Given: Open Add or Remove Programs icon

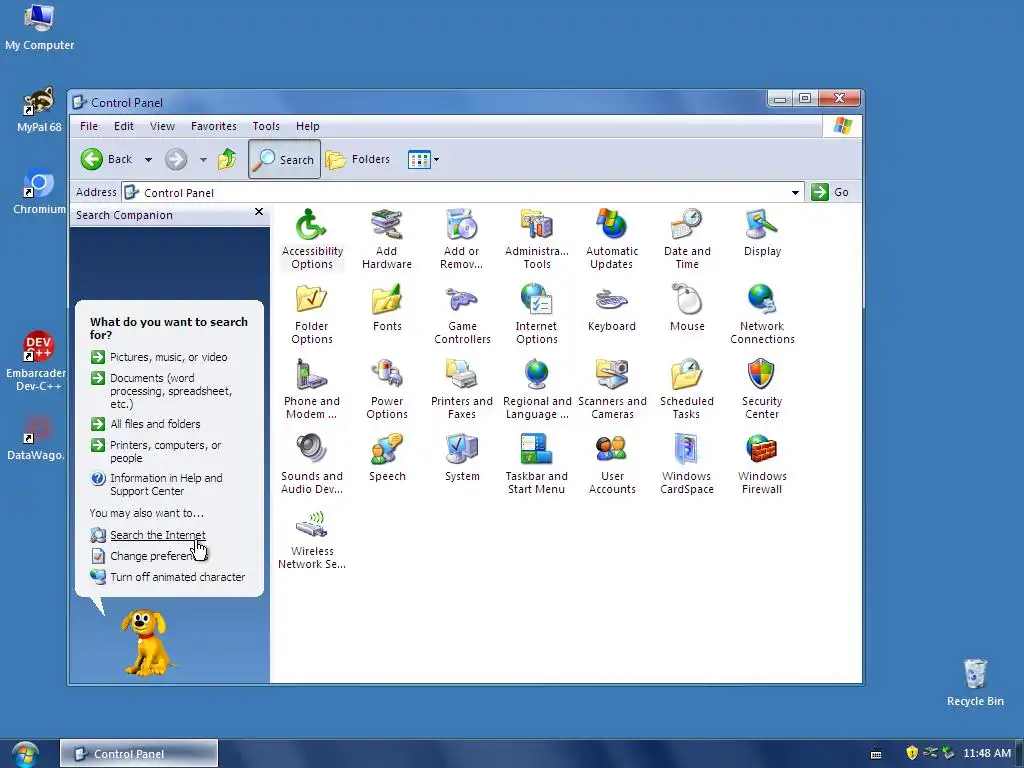Looking at the screenshot, I should [x=462, y=238].
